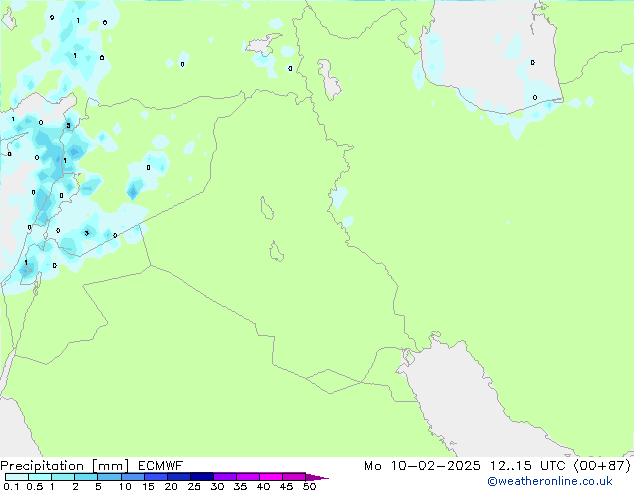Click the 5–10 mm legend swatch
The width and height of the screenshot is (634, 490).
coord(109,477)
